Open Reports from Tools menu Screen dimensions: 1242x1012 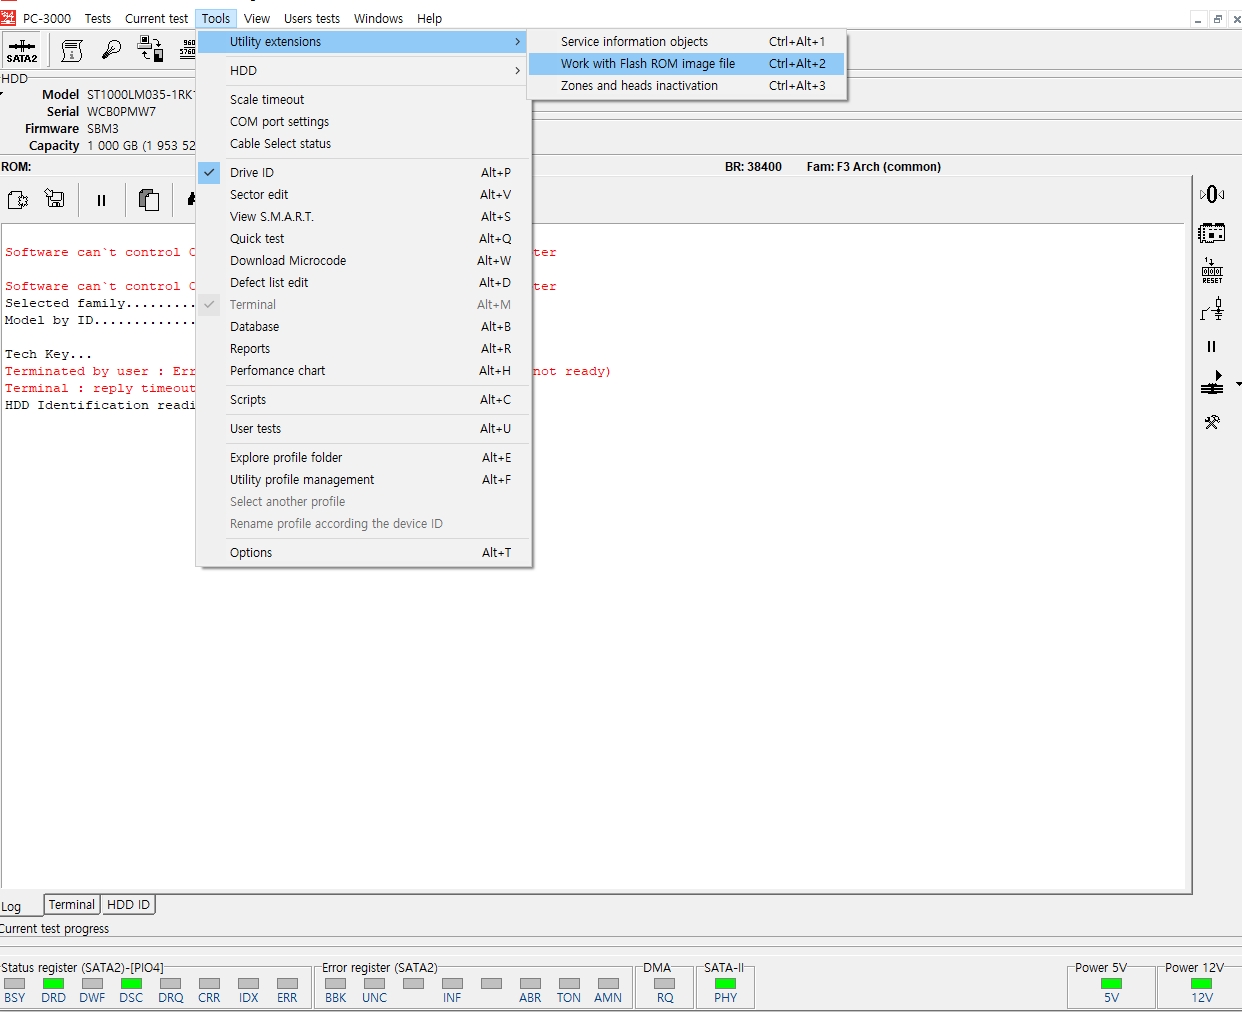click(364, 349)
